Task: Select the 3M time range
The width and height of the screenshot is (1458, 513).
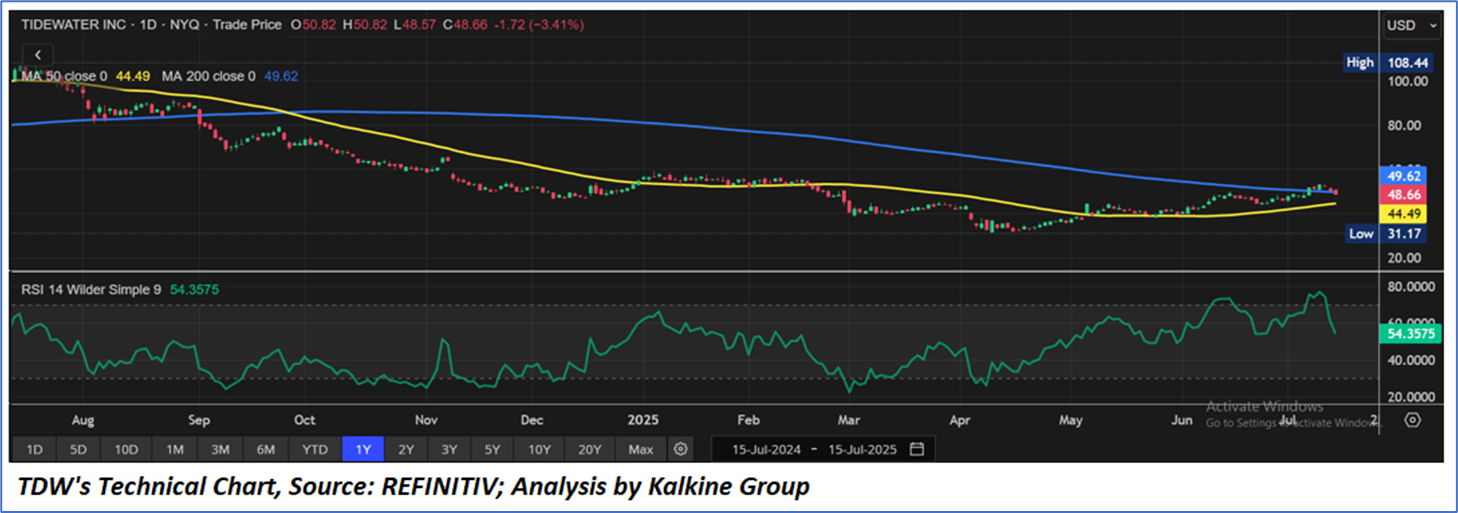Action: pyautogui.click(x=220, y=449)
